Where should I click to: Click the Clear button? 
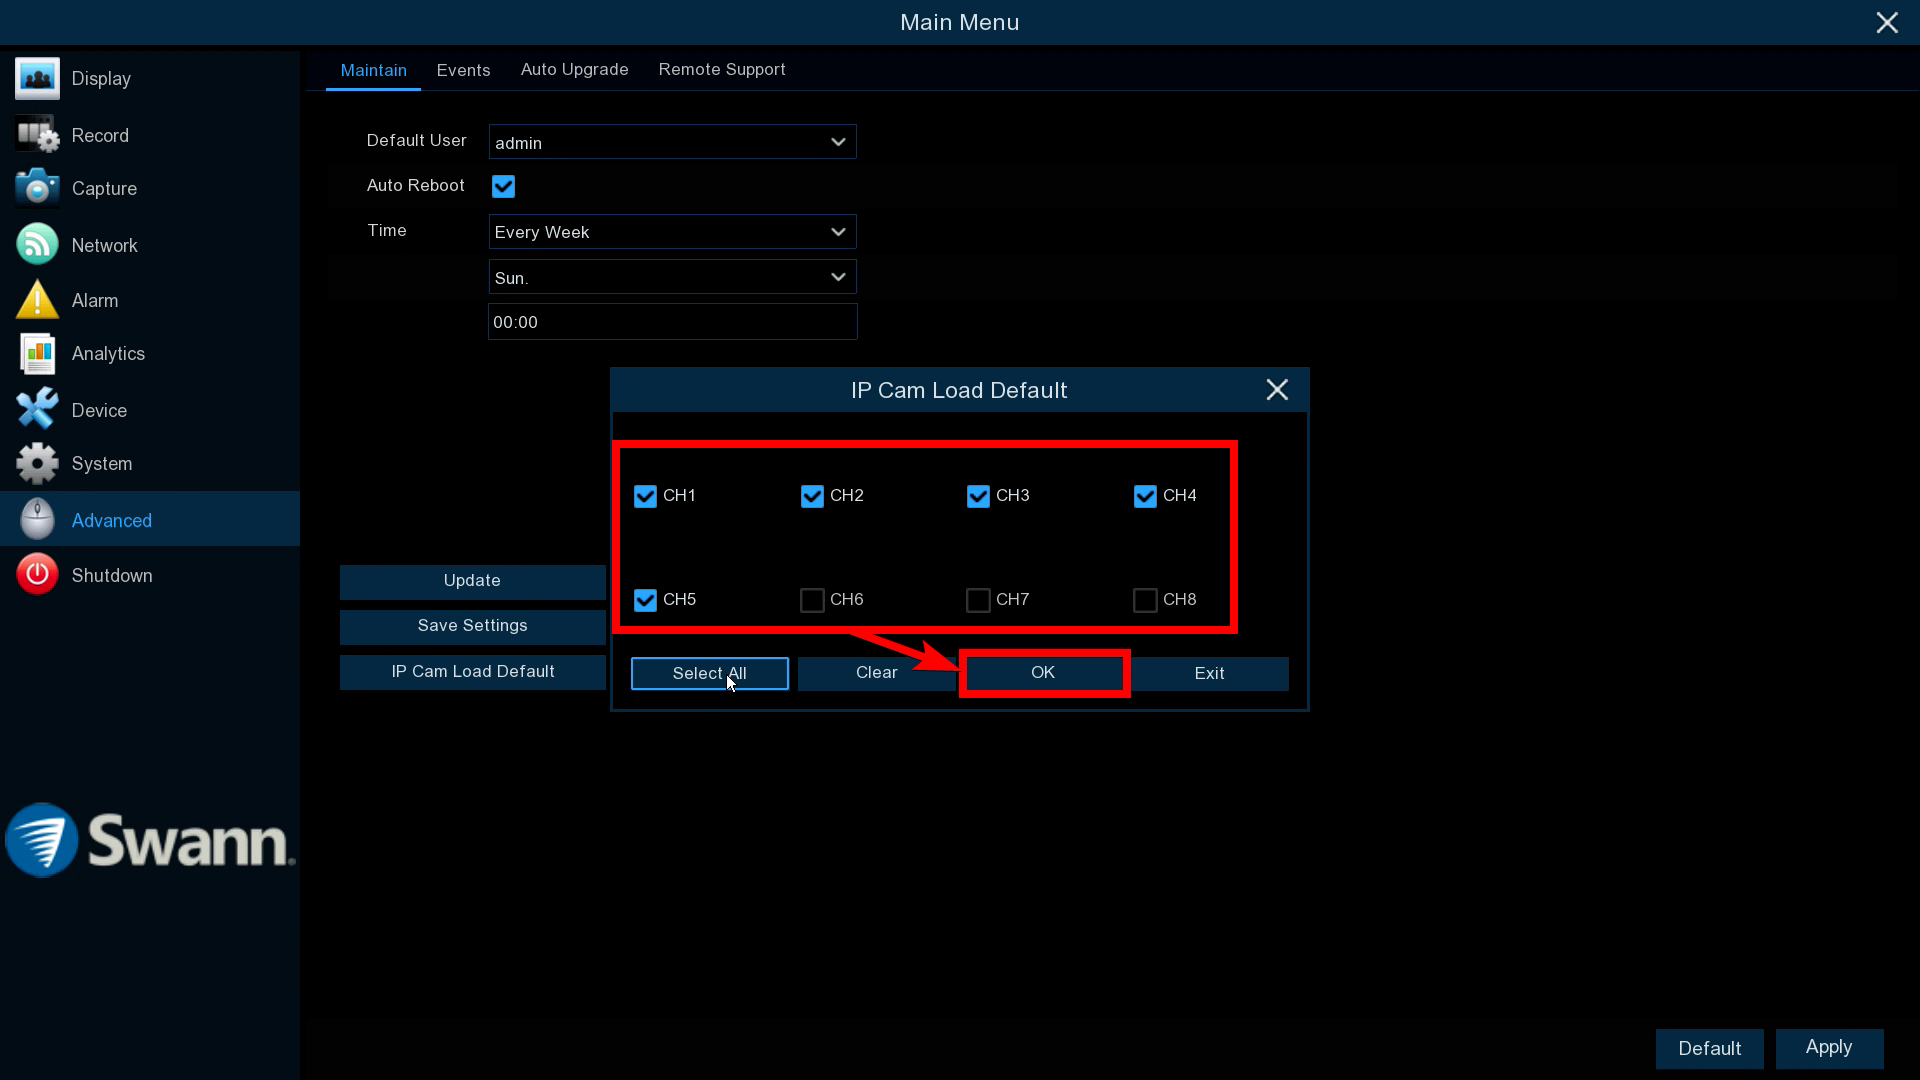[876, 673]
